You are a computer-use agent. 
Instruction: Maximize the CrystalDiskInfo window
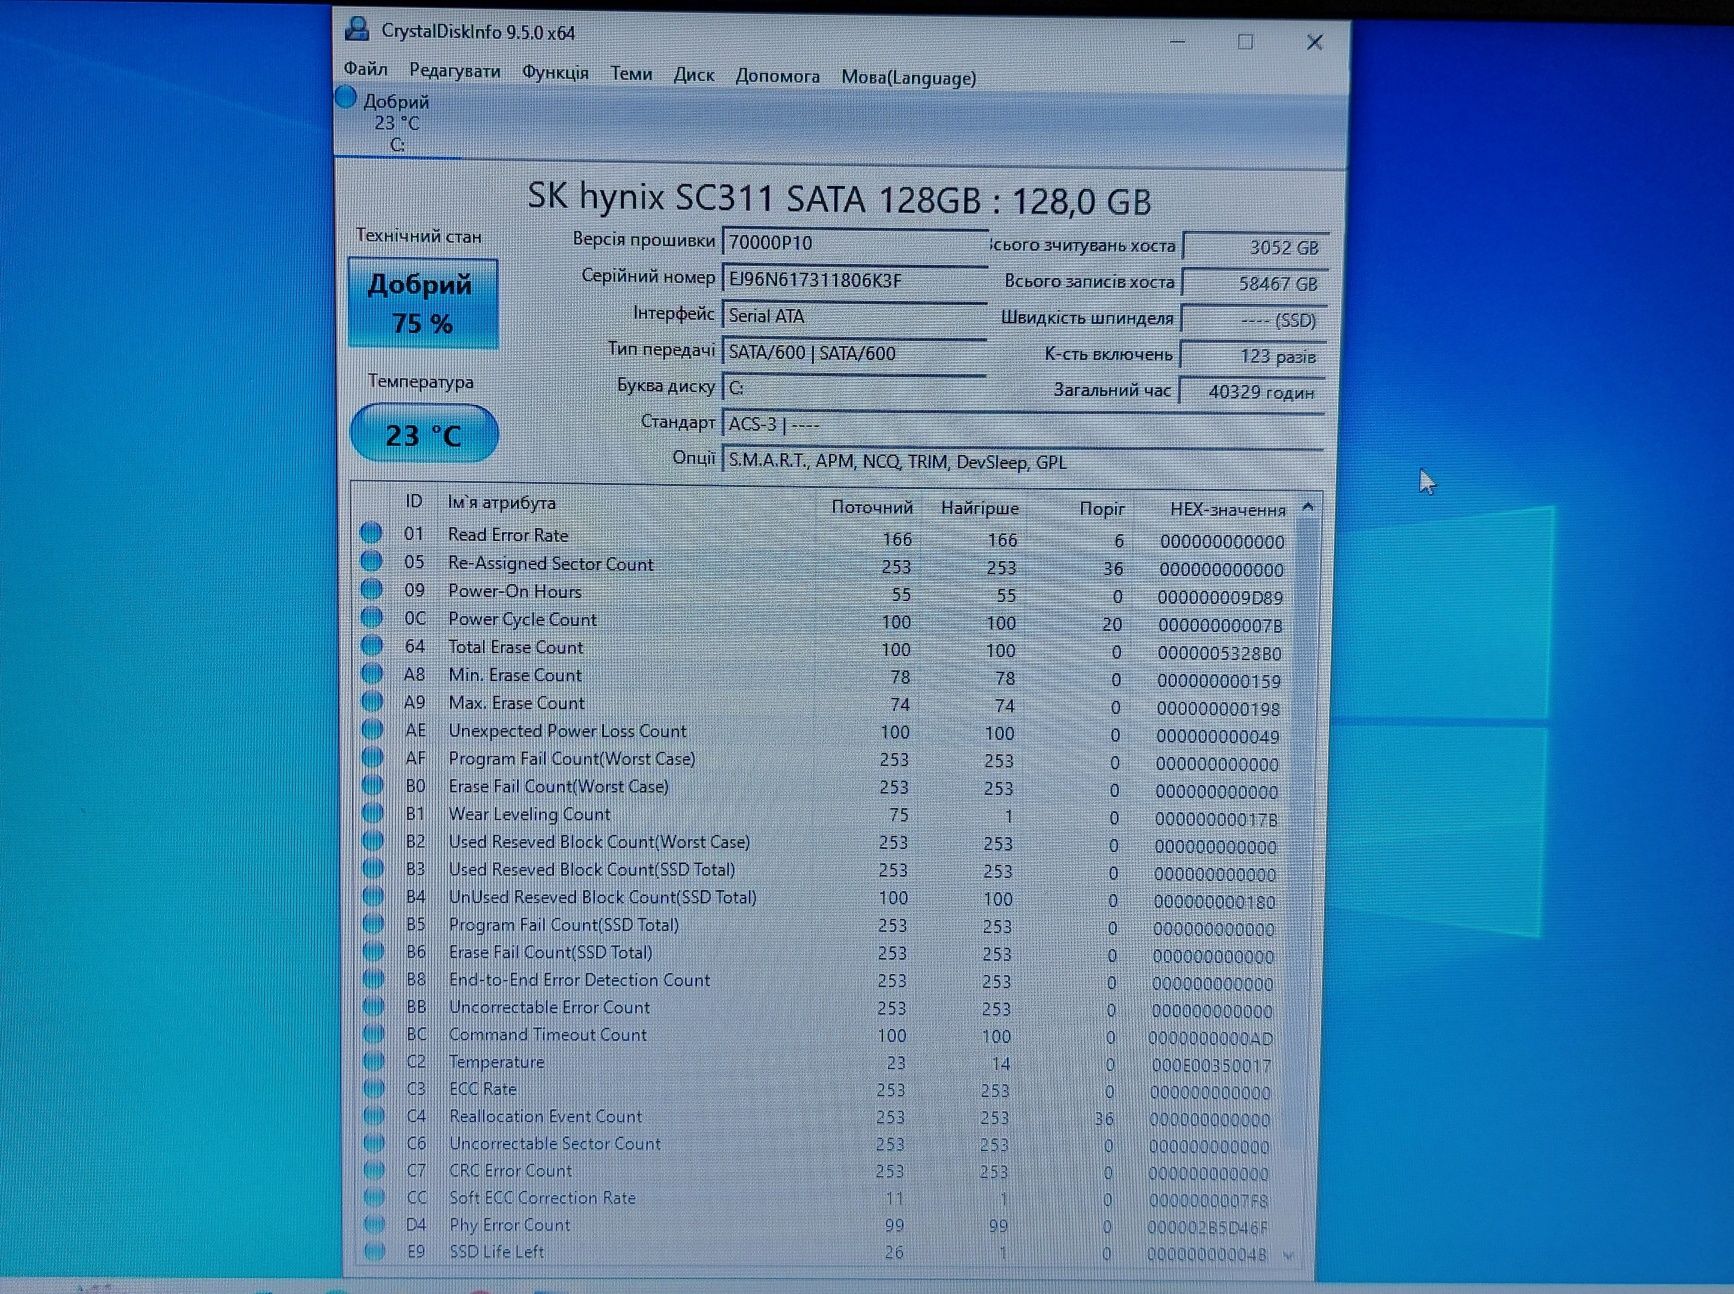point(1245,41)
